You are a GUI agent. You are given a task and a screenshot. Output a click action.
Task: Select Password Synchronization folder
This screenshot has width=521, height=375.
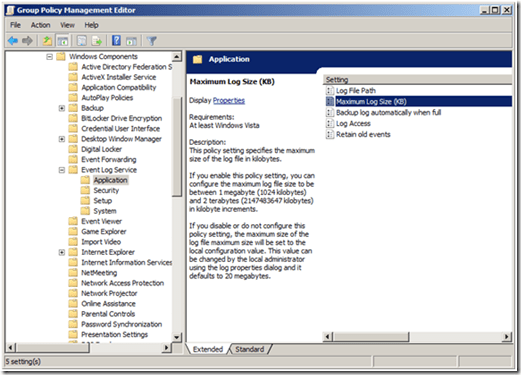tap(122, 324)
